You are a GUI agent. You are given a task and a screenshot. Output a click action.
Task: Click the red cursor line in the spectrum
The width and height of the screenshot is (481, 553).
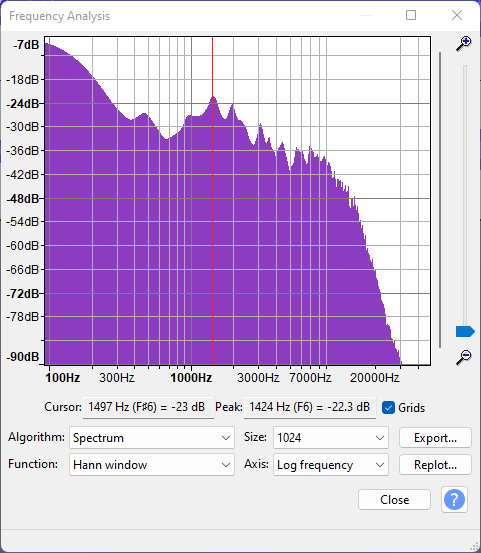212,200
